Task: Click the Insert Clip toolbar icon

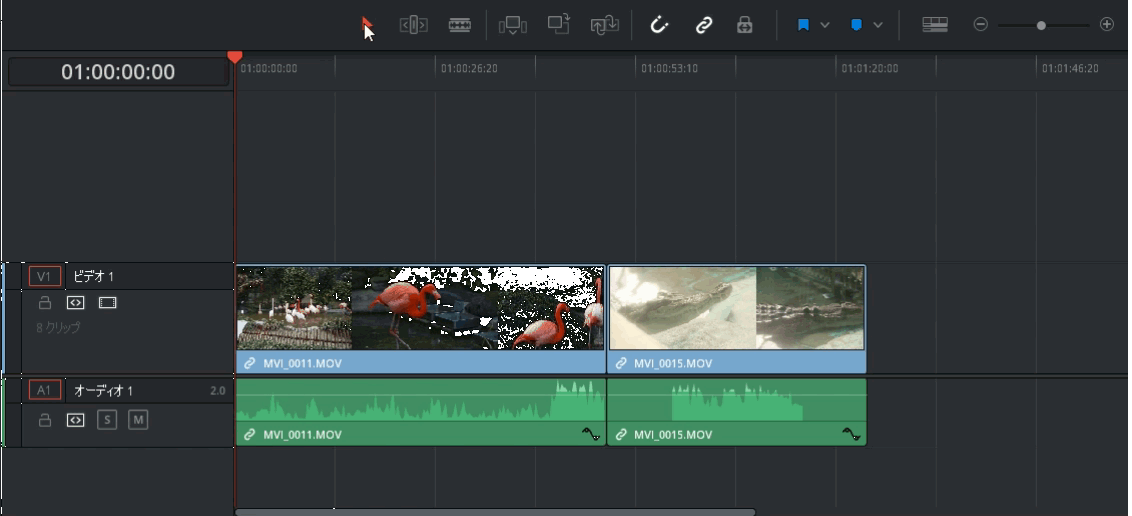Action: point(513,25)
